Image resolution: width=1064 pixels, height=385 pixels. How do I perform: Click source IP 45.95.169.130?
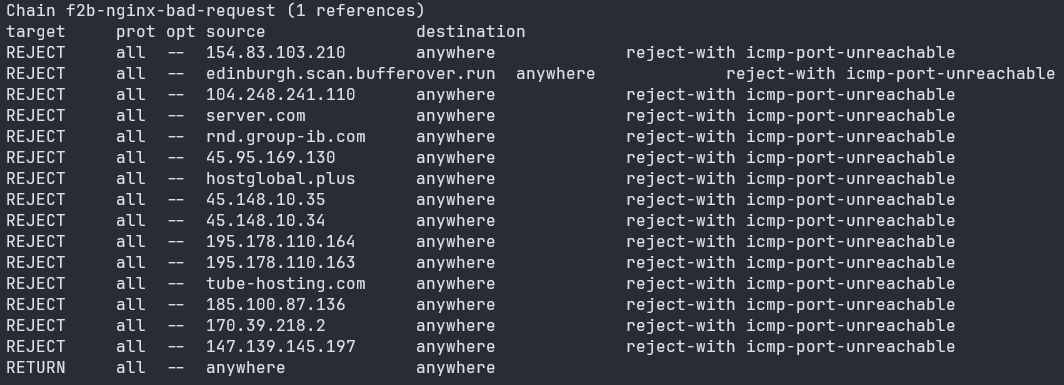point(271,158)
